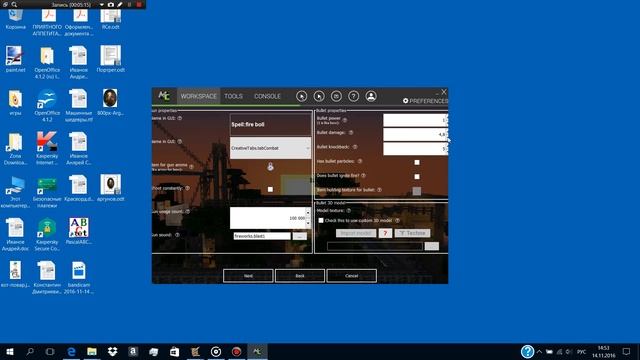Click the red recorder stop button
Screen dimensions: 640x360
click(x=139, y=4)
